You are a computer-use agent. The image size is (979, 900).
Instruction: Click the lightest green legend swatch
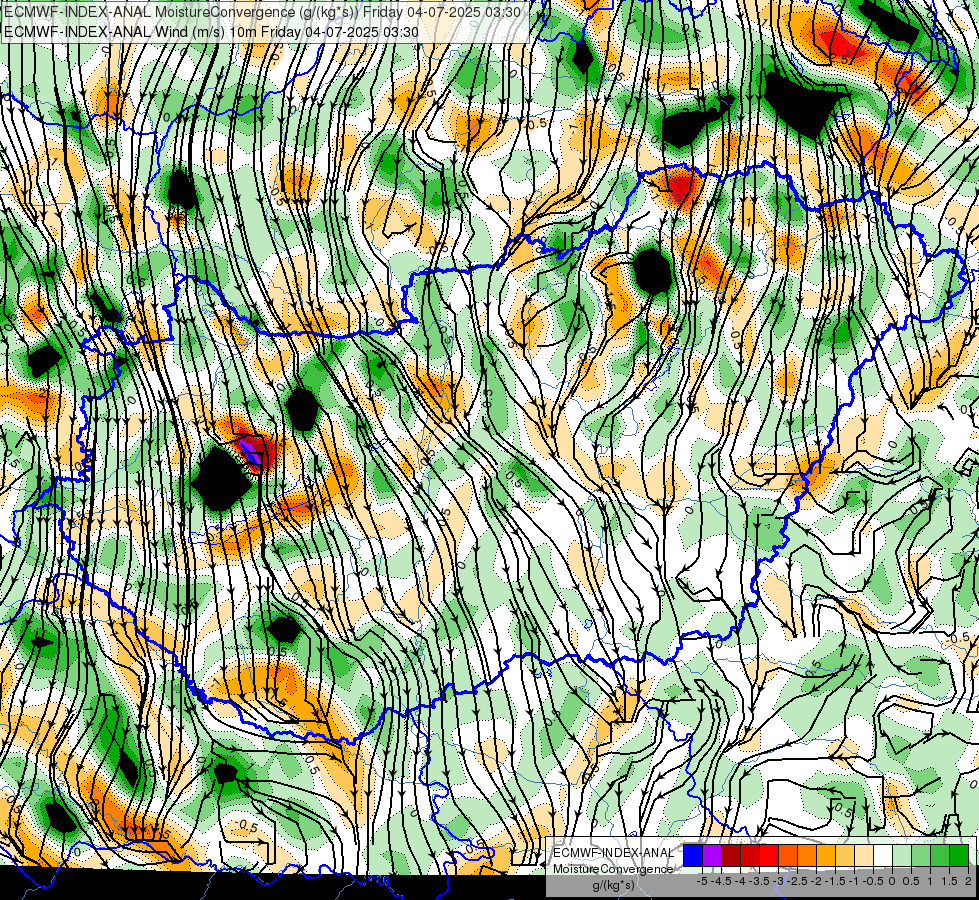point(902,855)
